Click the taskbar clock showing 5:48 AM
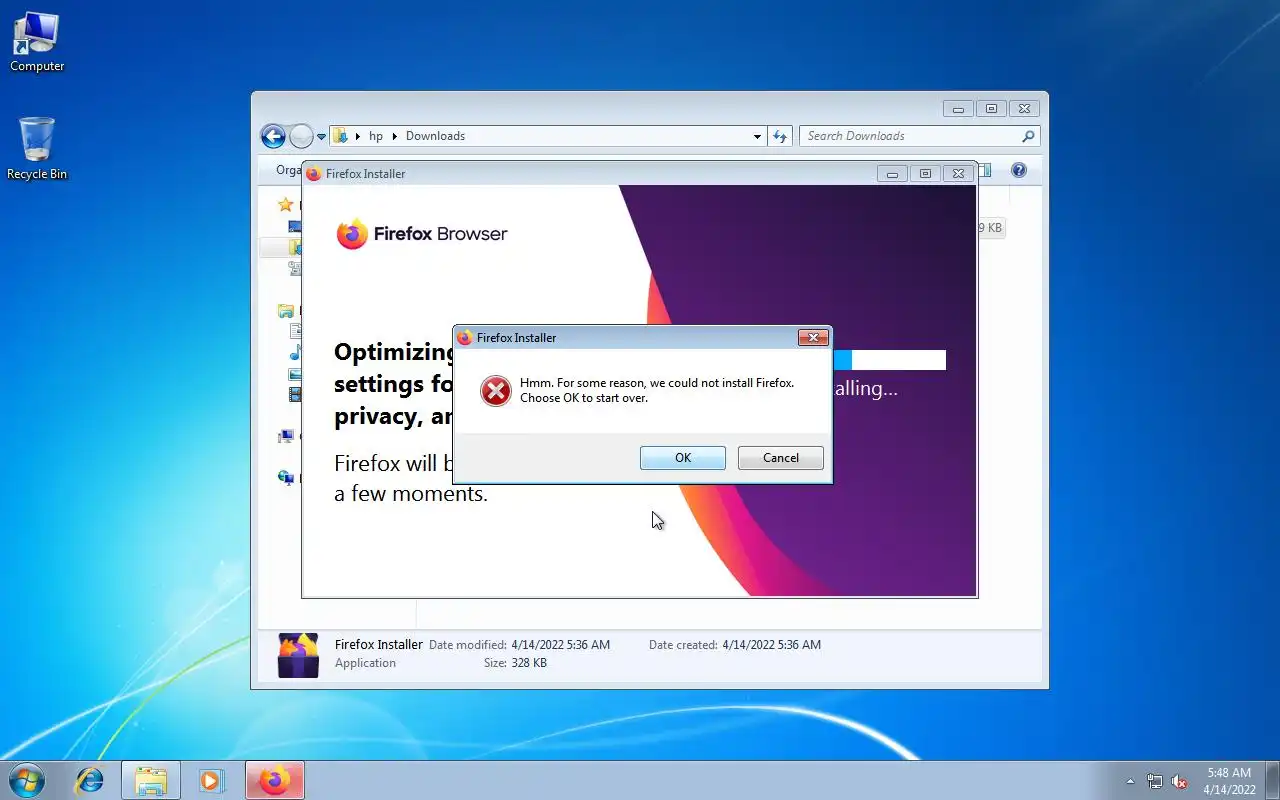This screenshot has height=800, width=1280. click(x=1229, y=781)
